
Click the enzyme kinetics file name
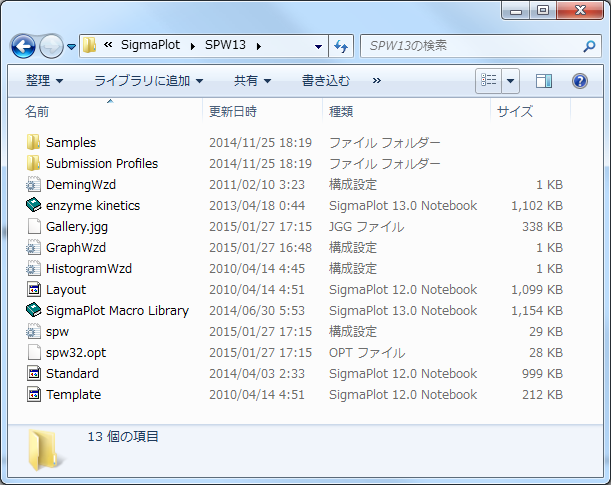tap(93, 206)
